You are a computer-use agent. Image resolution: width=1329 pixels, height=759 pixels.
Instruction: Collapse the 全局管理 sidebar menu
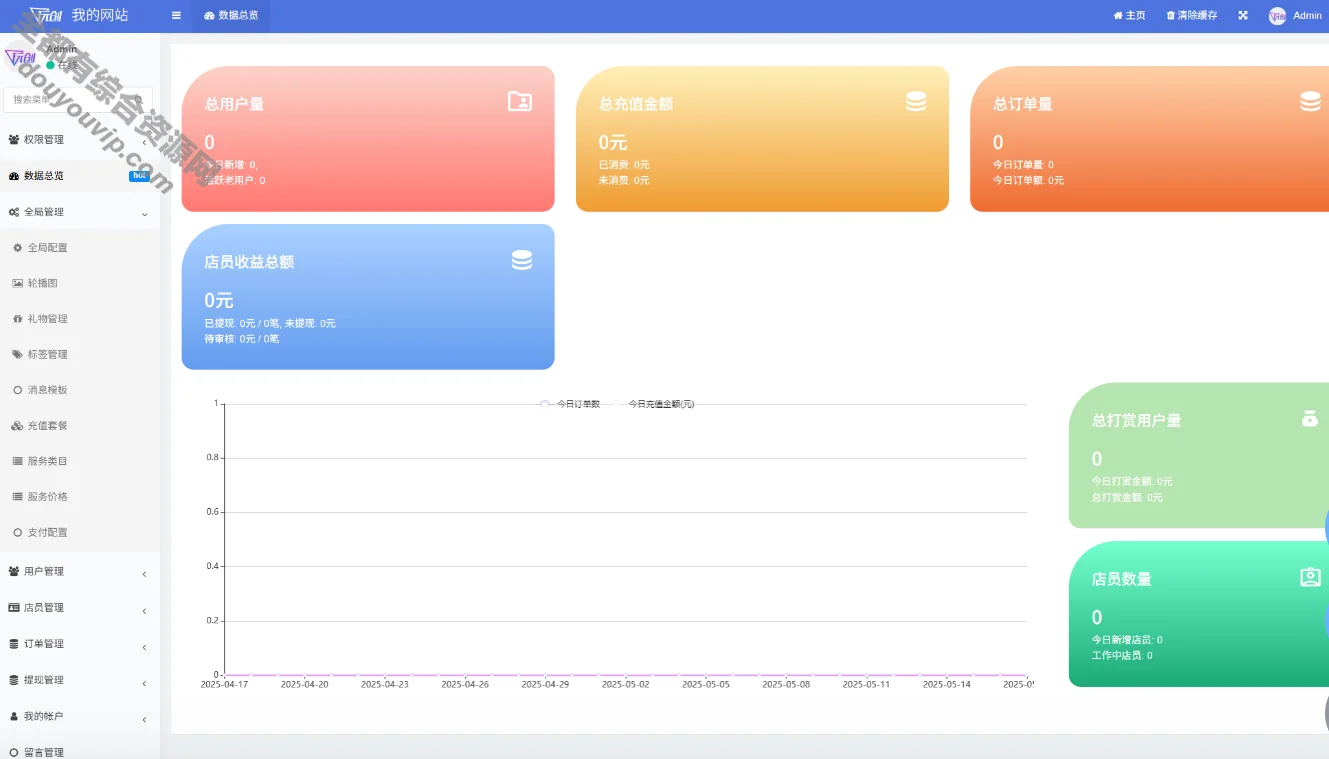click(x=78, y=212)
